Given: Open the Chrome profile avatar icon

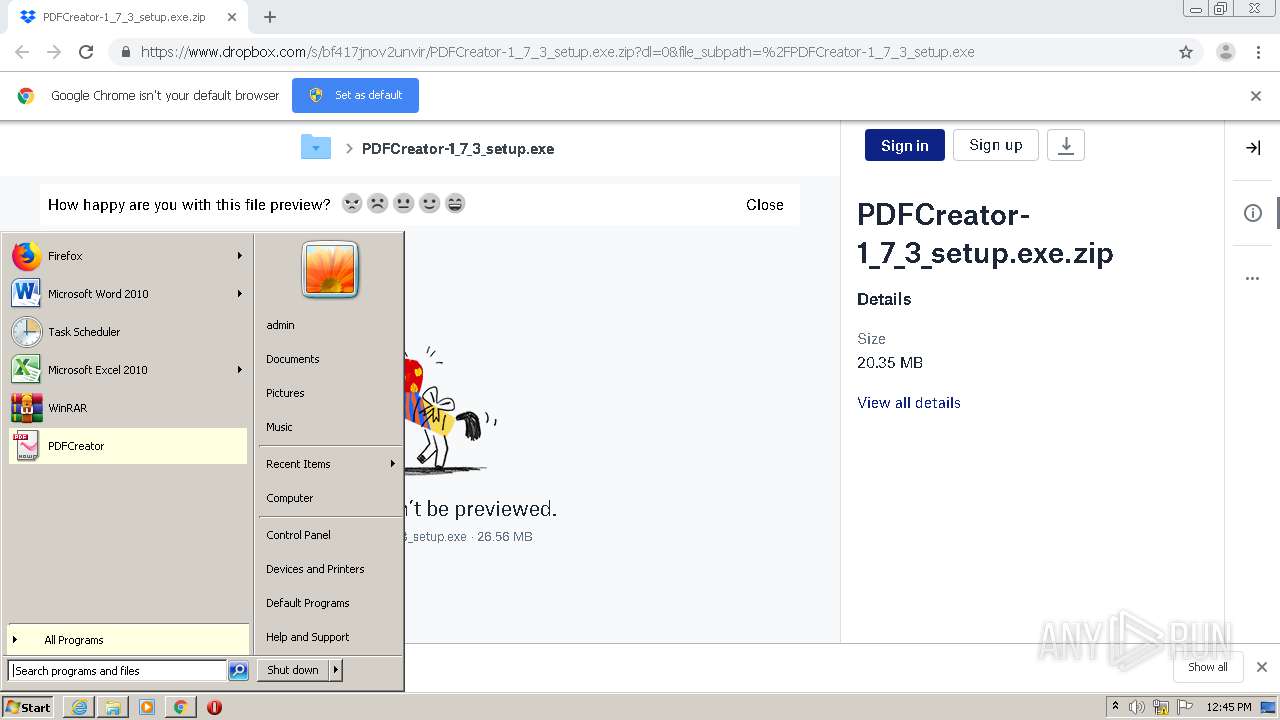Looking at the screenshot, I should (1225, 52).
